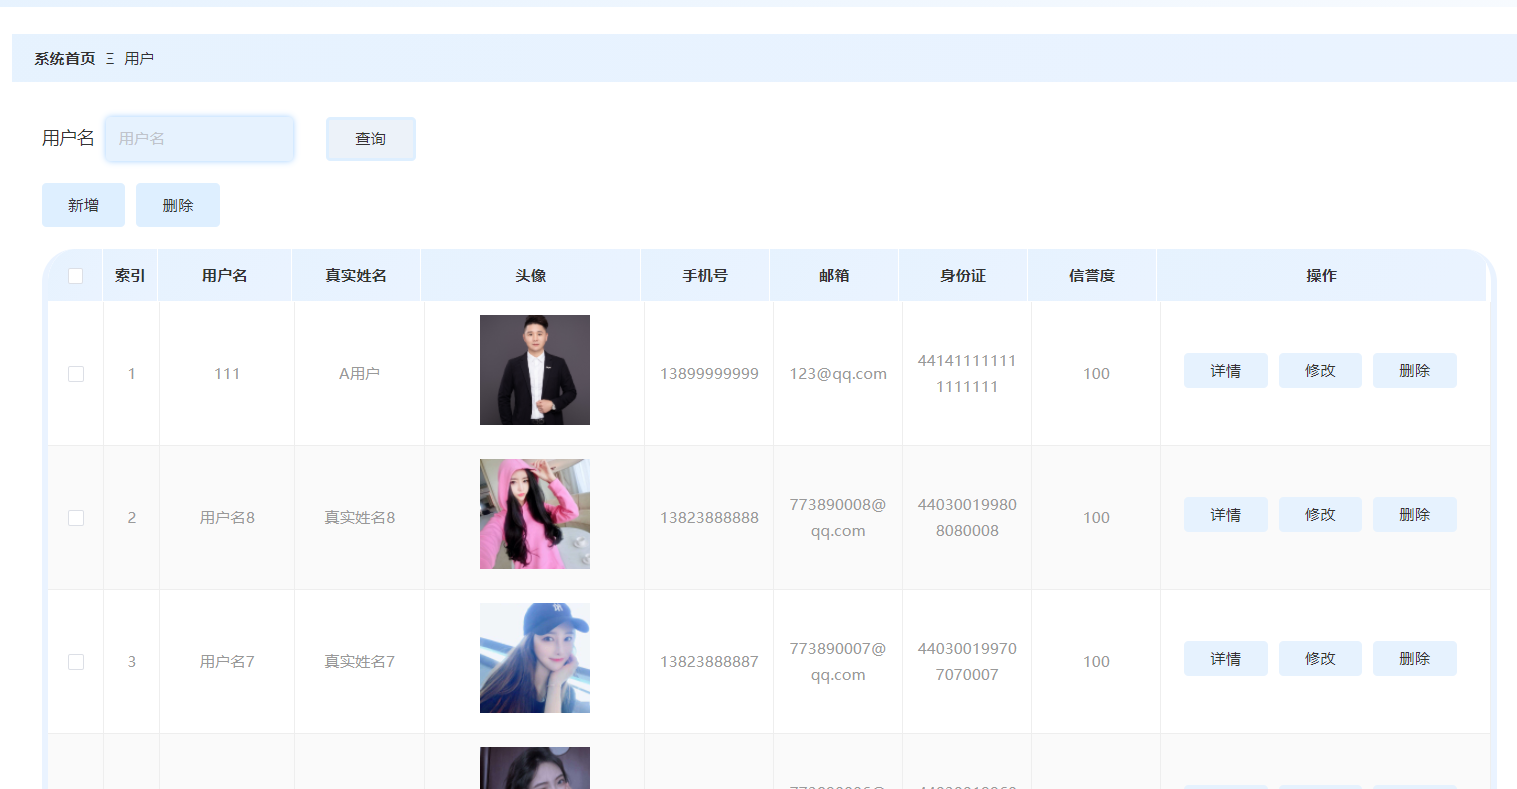Click 删除 for user 111 row
Viewport: 1517px width, 789px height.
(1415, 371)
